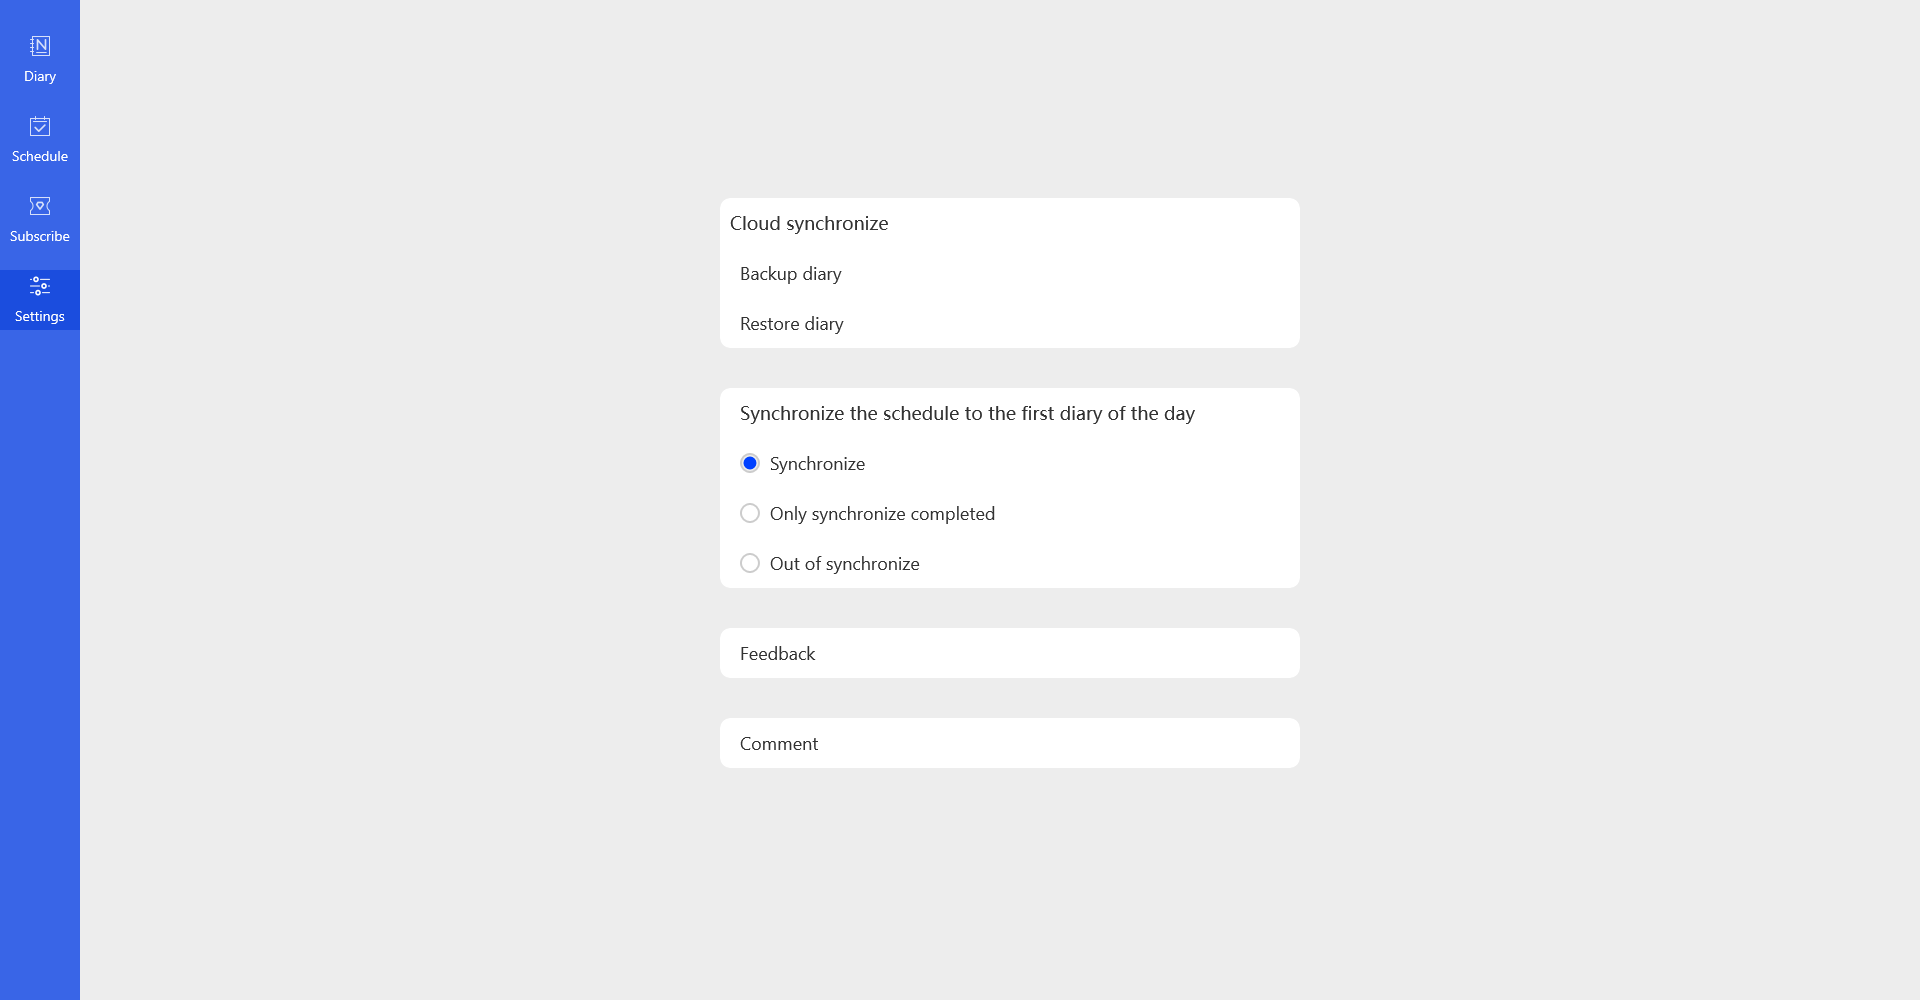
Task: Choose the 'Out of synchronize' radio circle
Action: pyautogui.click(x=750, y=563)
